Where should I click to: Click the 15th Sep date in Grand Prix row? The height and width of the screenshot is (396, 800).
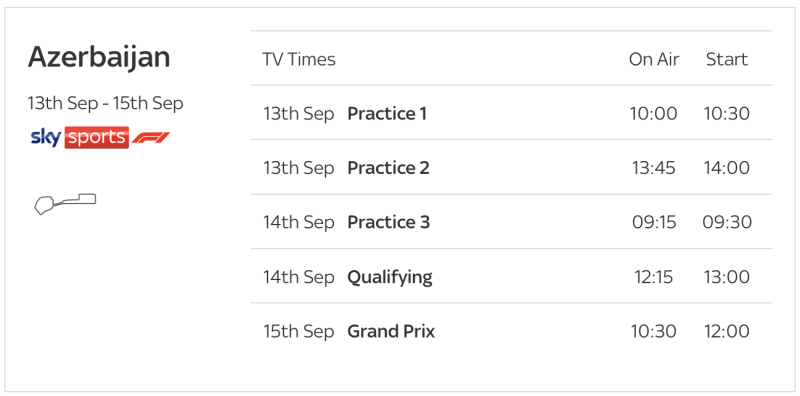[x=298, y=332]
